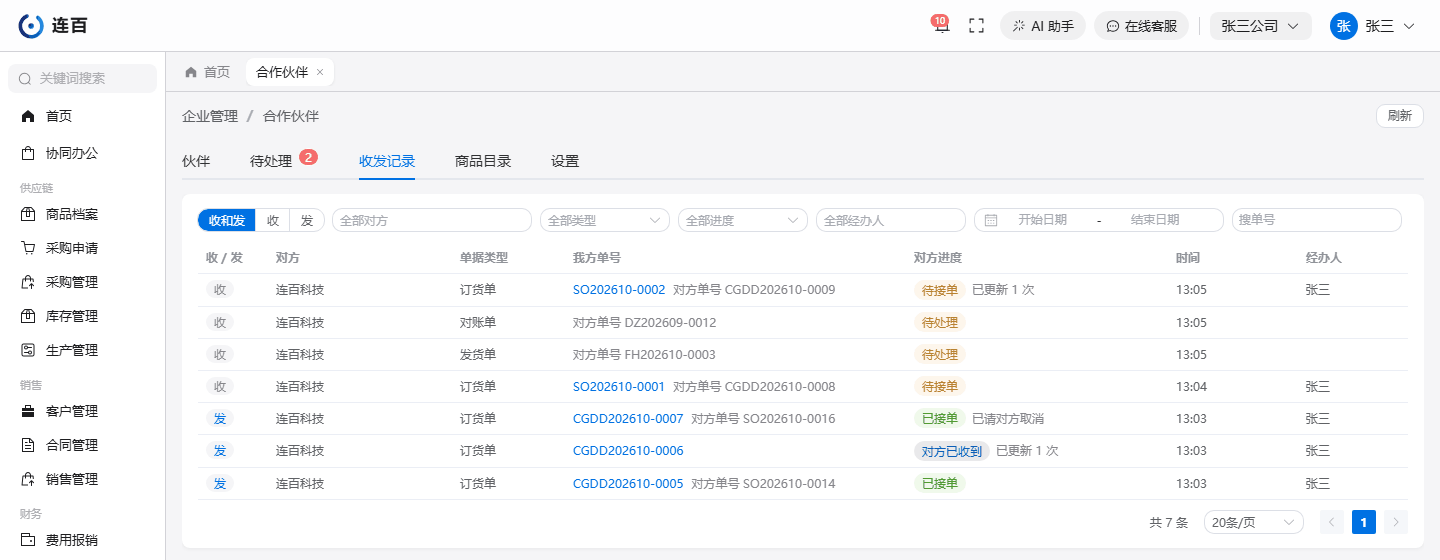1440x560 pixels.
Task: Open order link SO202610-0001
Action: point(619,386)
